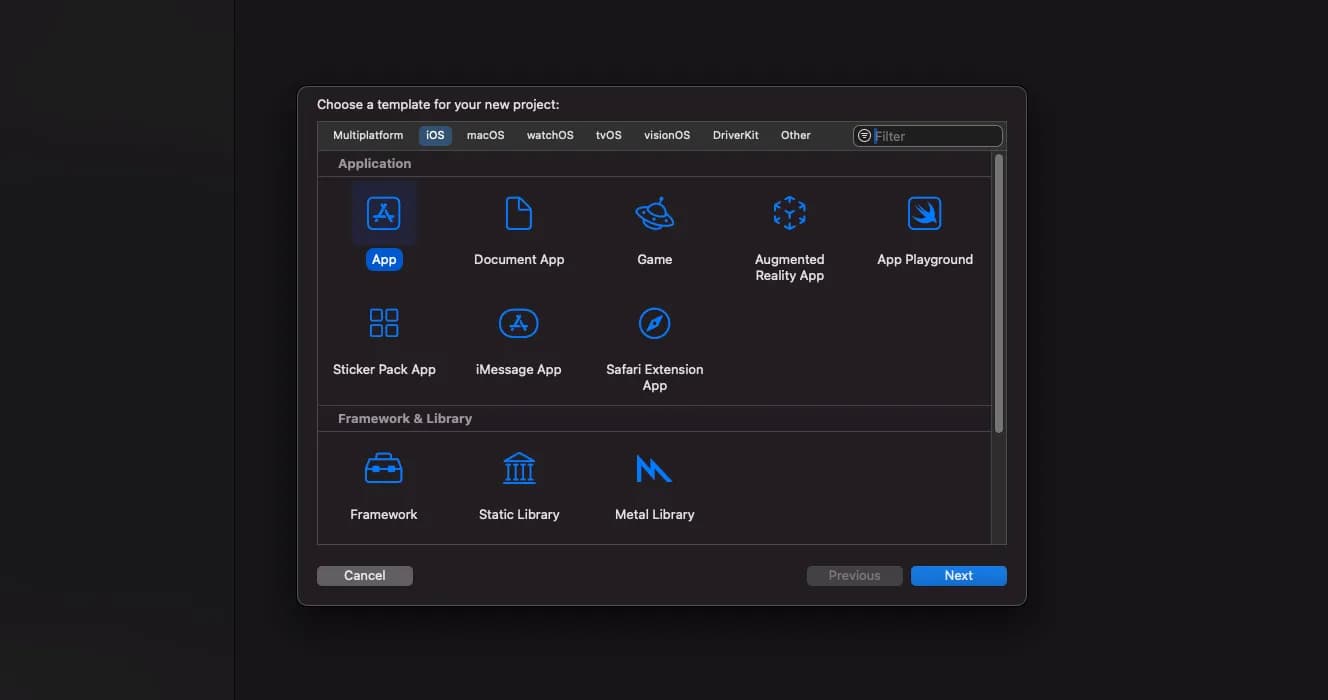The width and height of the screenshot is (1328, 700).
Task: Pick the iMessage App template
Action: click(519, 324)
